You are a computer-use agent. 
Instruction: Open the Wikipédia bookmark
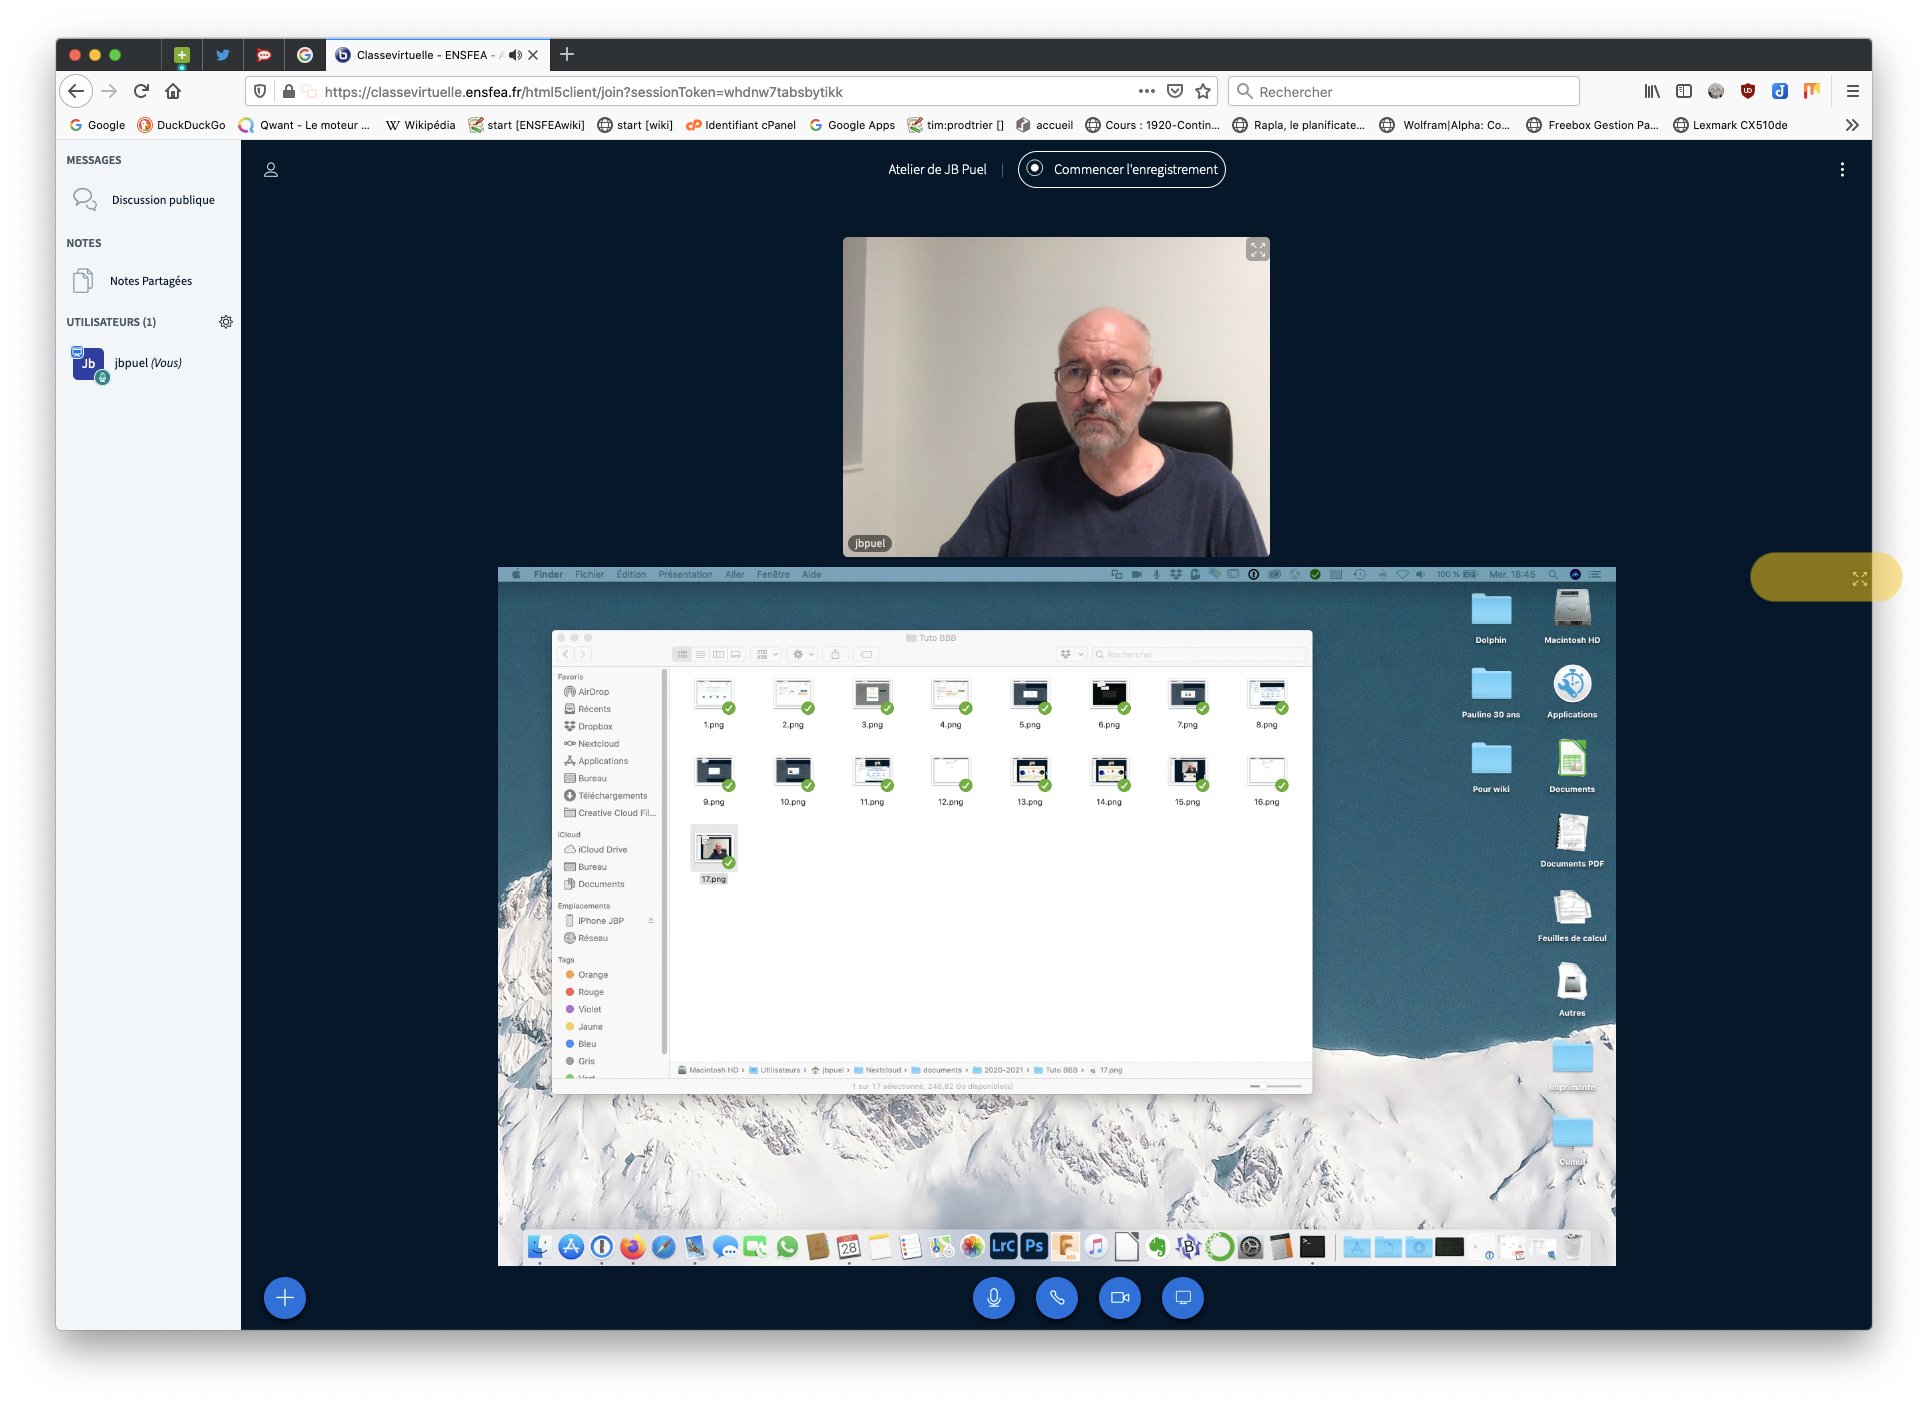(x=420, y=125)
